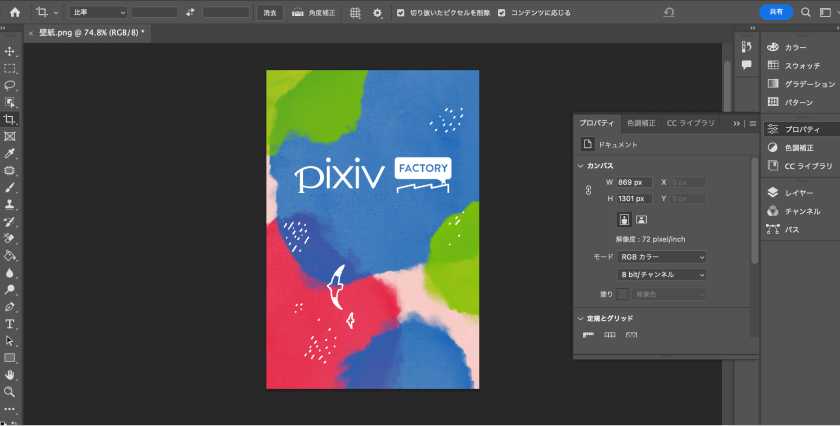
Task: Select the Hand tool
Action: (x=10, y=375)
